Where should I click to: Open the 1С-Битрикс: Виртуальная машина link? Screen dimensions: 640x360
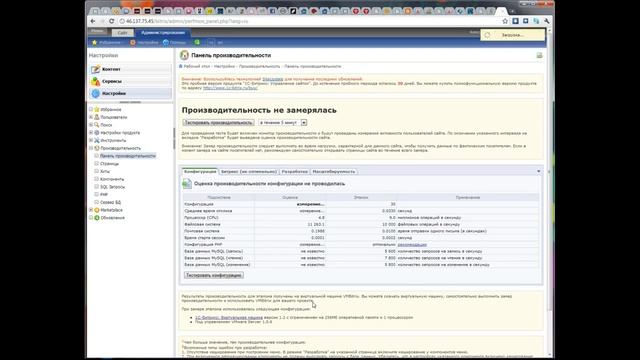pyautogui.click(x=229, y=317)
